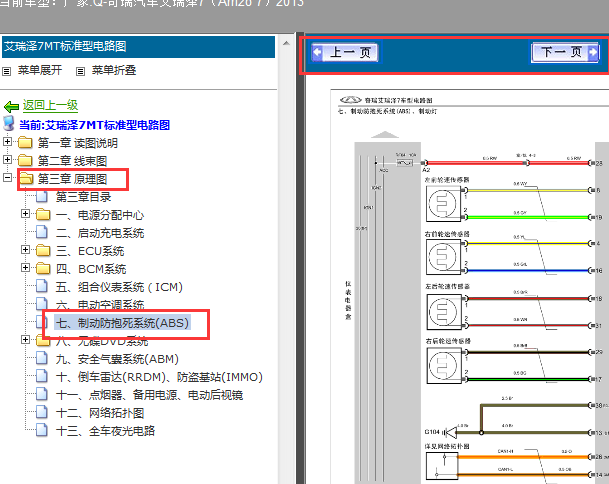This screenshot has height=484, width=609.
Task: Click the open folder icon for 第三章 原理图
Action: 26,178
